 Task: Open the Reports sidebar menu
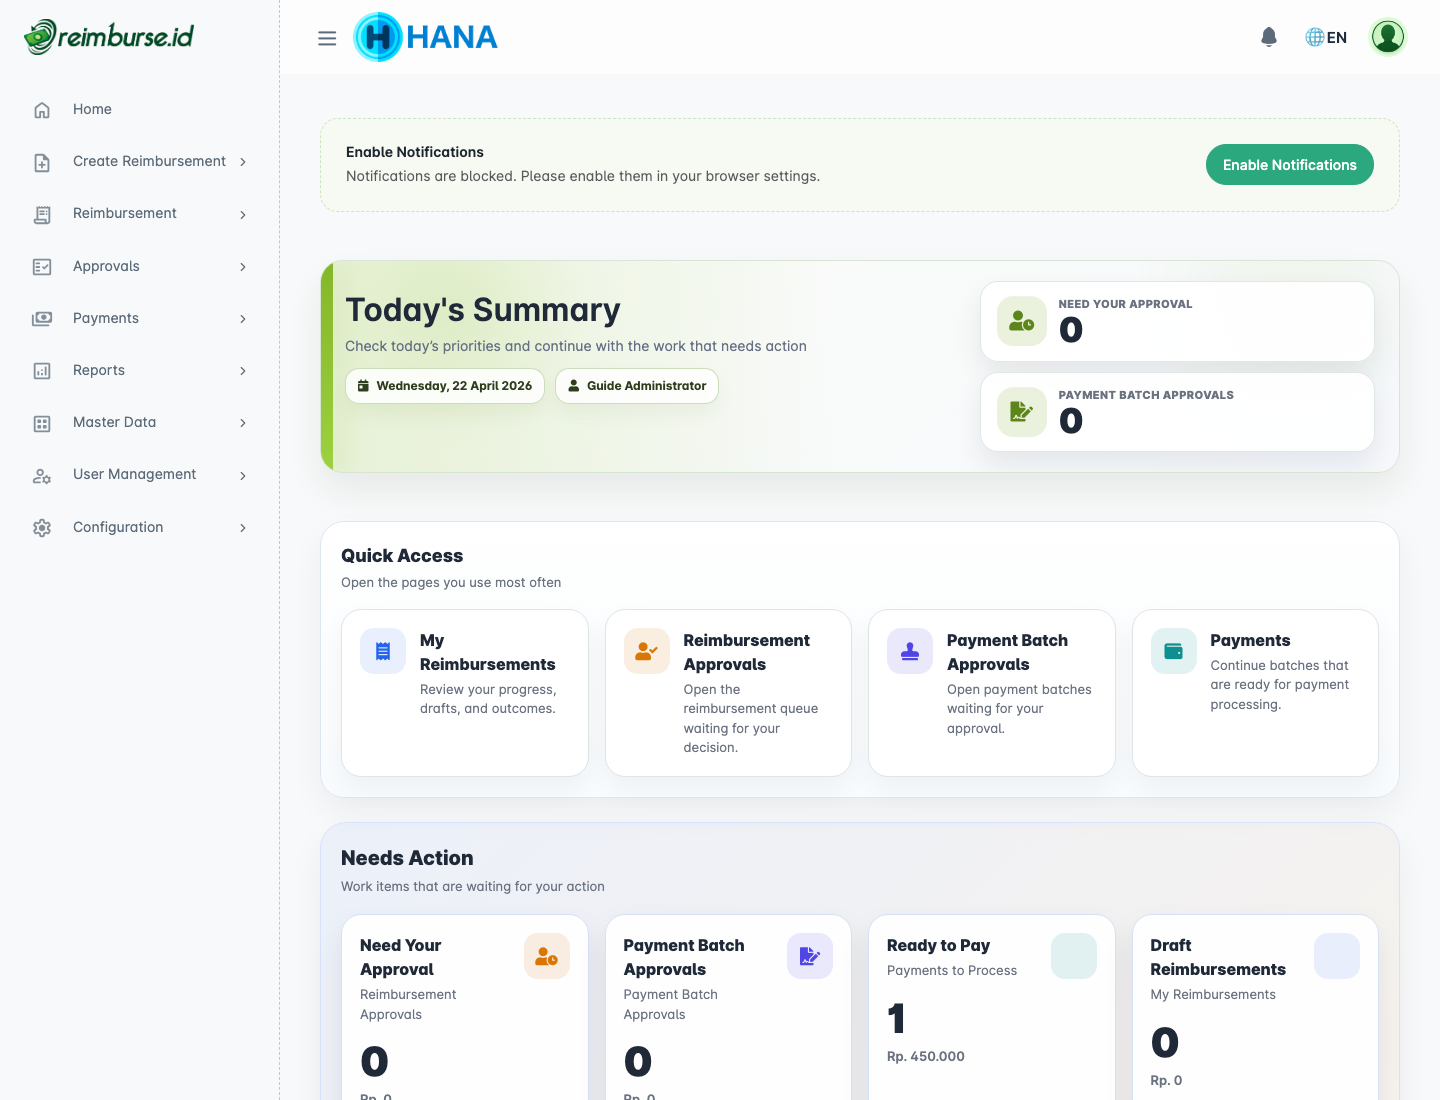click(x=99, y=370)
